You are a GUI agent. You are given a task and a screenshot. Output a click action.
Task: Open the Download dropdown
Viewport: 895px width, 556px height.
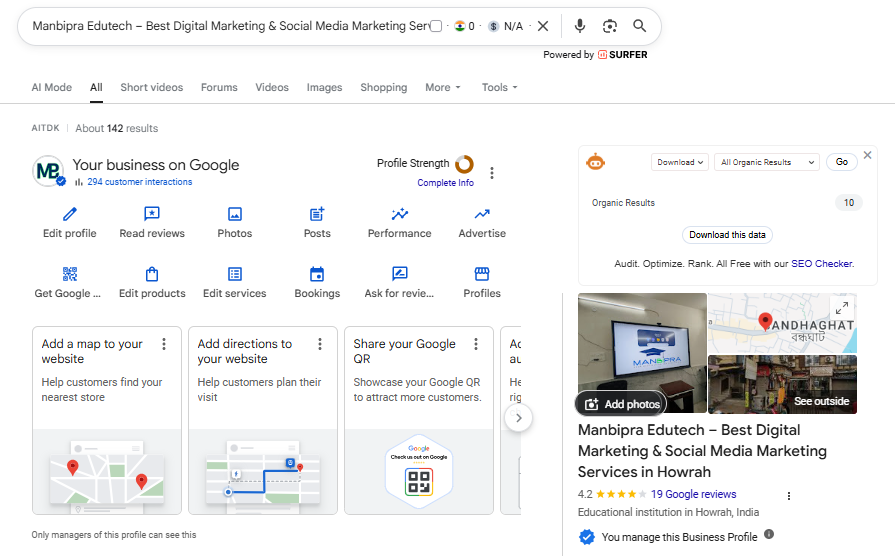(x=680, y=162)
